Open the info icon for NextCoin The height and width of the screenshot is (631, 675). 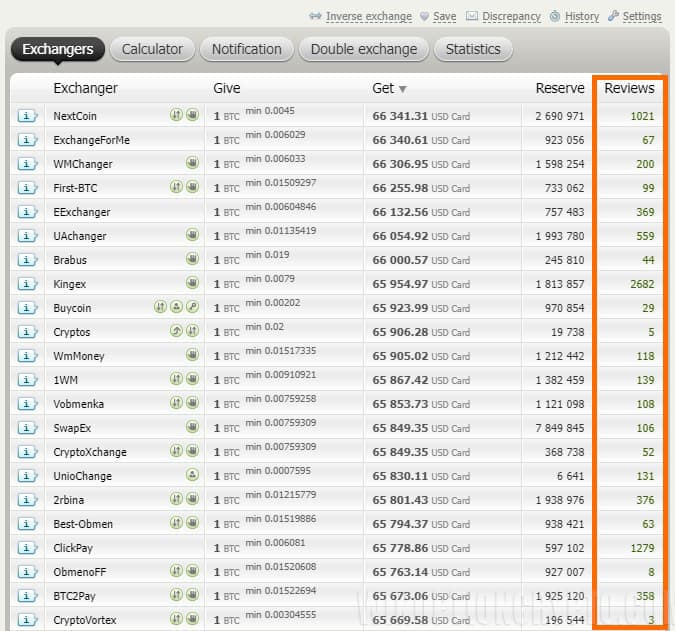click(26, 116)
